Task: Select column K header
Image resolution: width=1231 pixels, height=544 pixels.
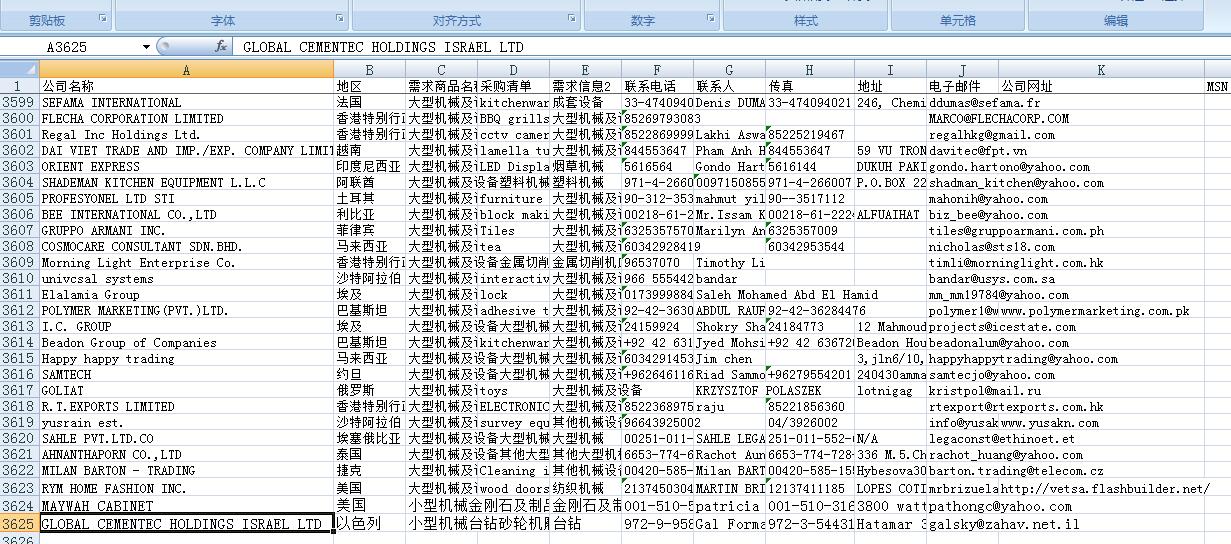Action: (1101, 69)
